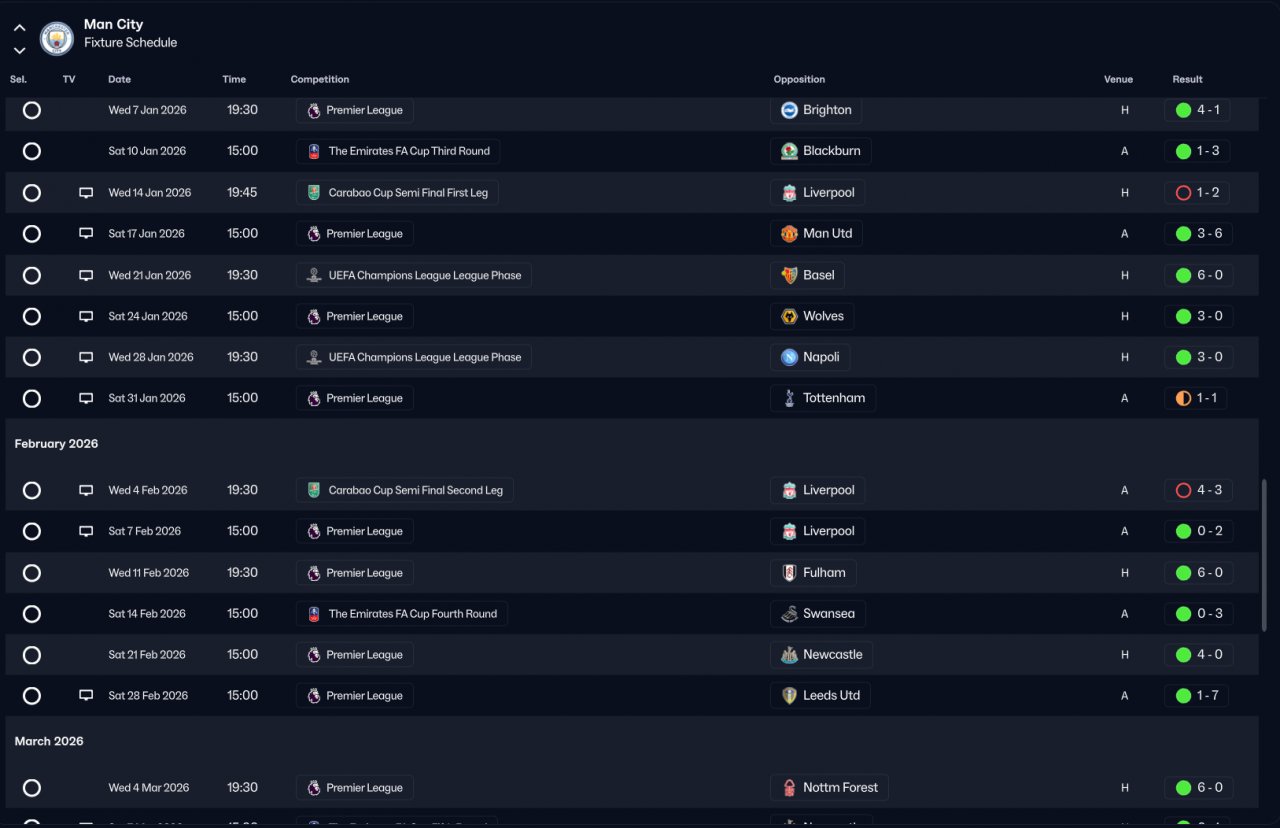
Task: Sort by the Opposition column header
Action: [799, 79]
